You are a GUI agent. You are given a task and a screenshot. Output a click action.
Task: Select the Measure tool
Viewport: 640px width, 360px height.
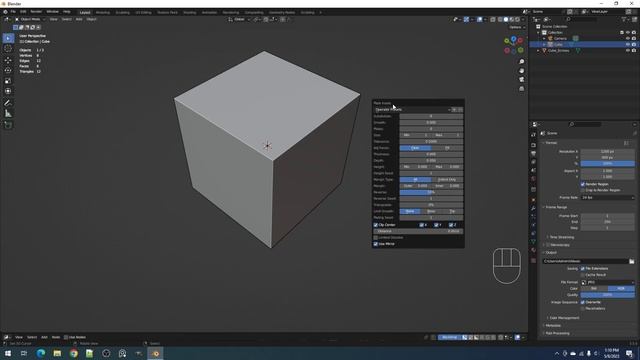pos(8,113)
